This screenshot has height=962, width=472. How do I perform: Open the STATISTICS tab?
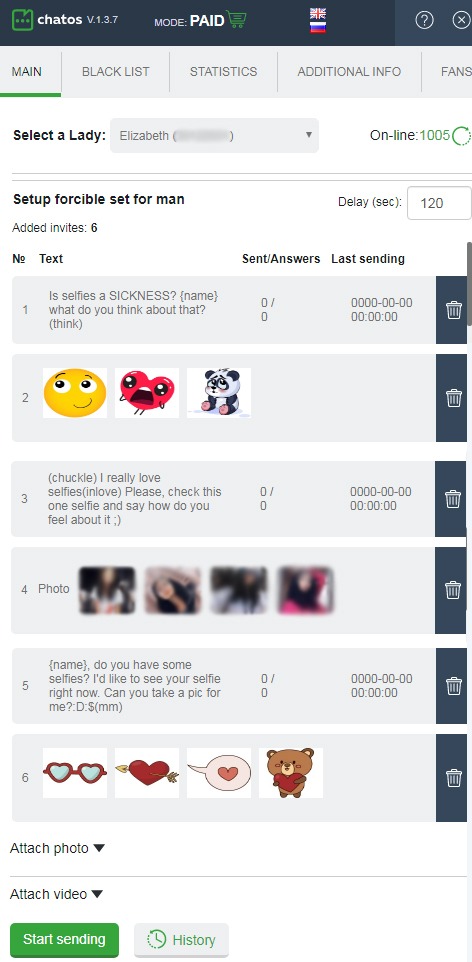pyautogui.click(x=223, y=72)
